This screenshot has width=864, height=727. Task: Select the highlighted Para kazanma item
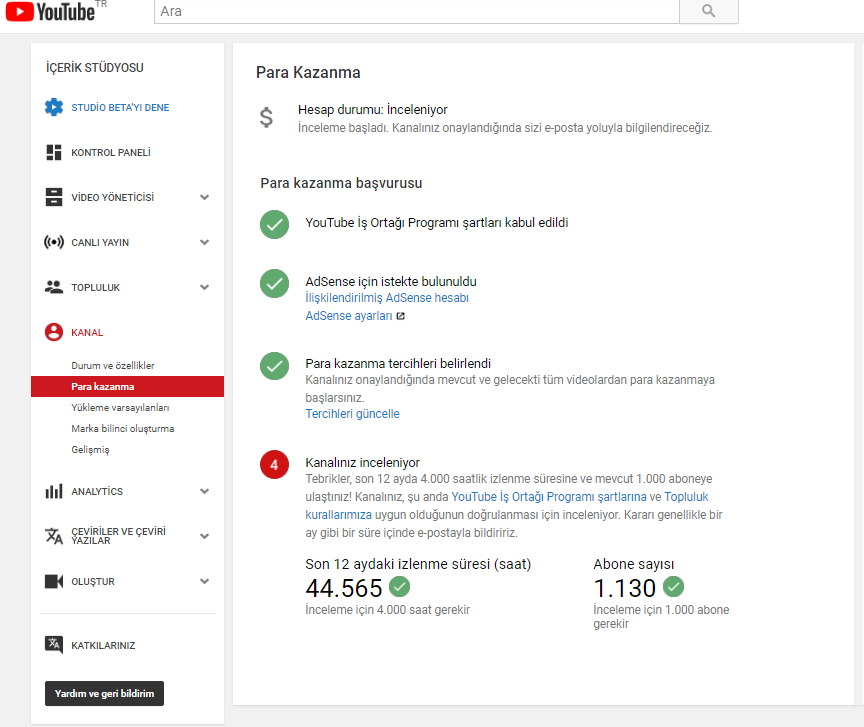click(x=127, y=386)
